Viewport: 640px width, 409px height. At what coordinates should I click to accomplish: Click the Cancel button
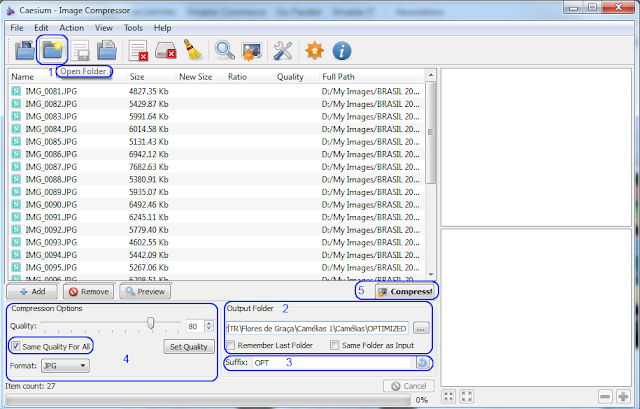coord(409,386)
